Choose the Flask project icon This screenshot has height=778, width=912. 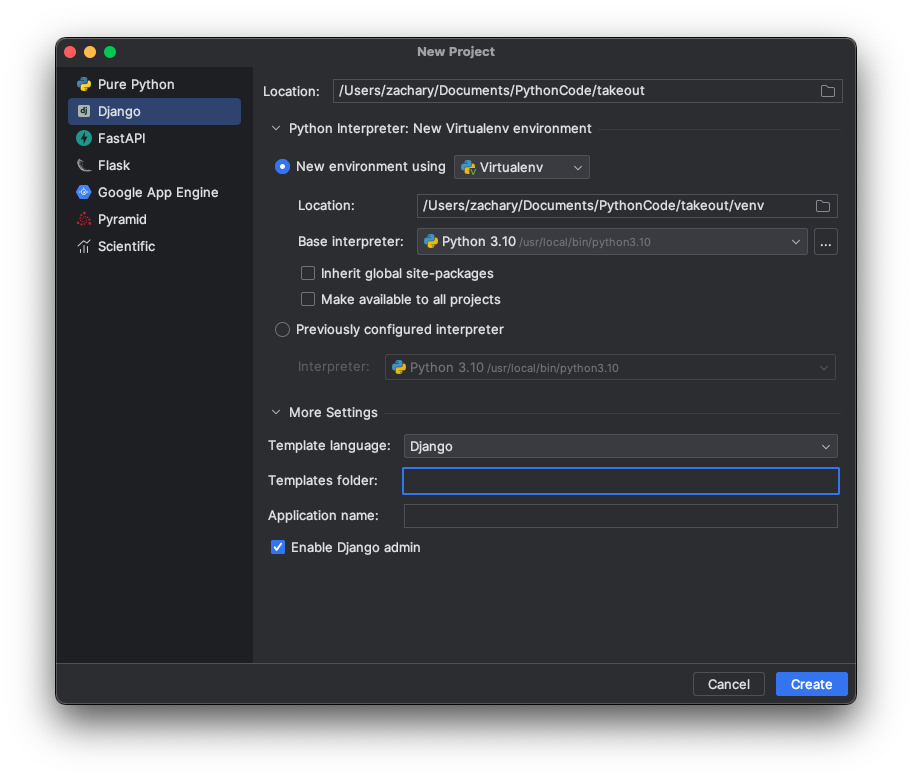[84, 166]
